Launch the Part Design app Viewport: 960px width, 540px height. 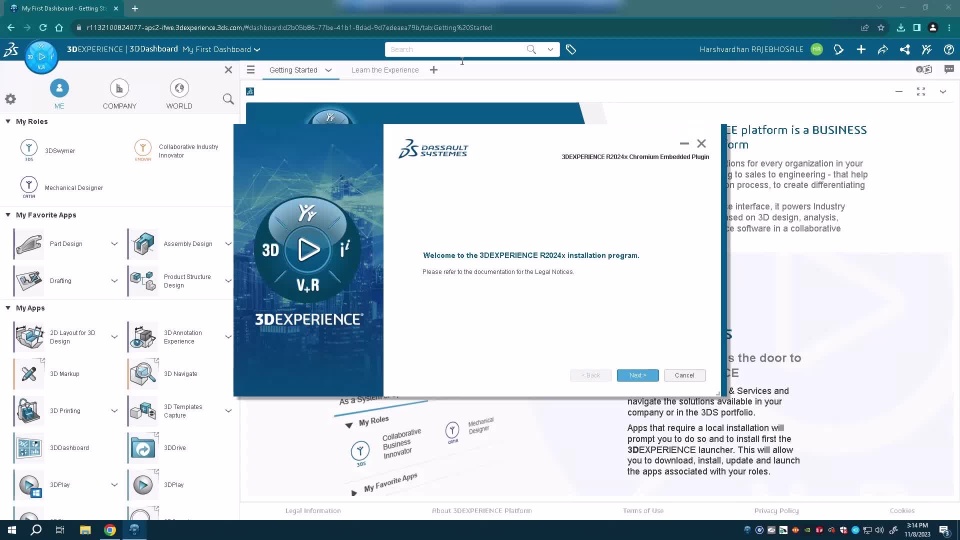pos(49,244)
